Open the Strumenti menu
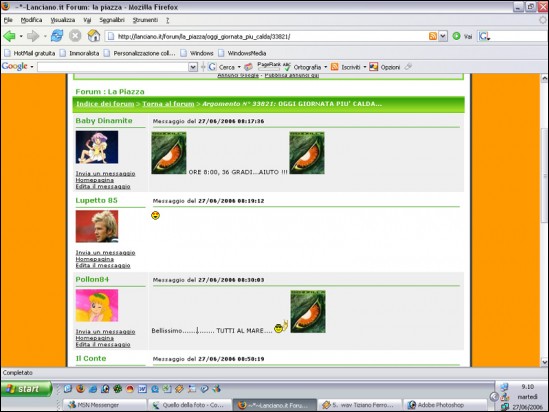The image size is (549, 412). click(145, 20)
